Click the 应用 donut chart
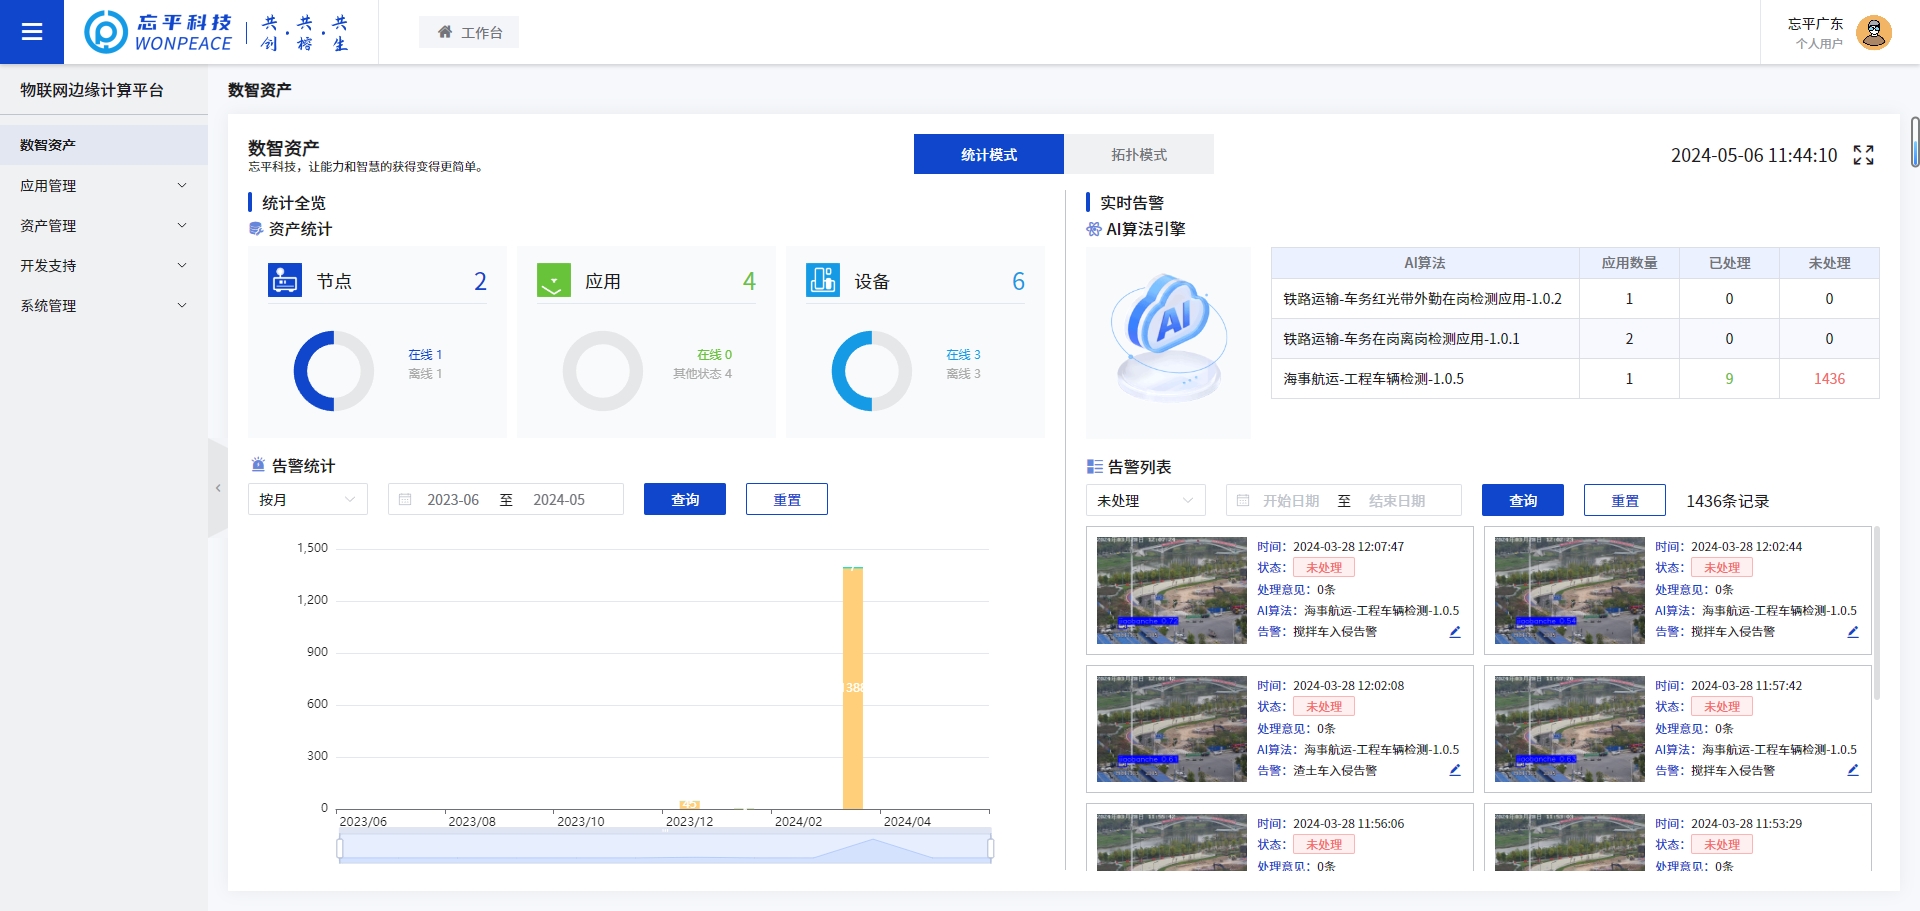The height and width of the screenshot is (911, 1920). pos(602,371)
